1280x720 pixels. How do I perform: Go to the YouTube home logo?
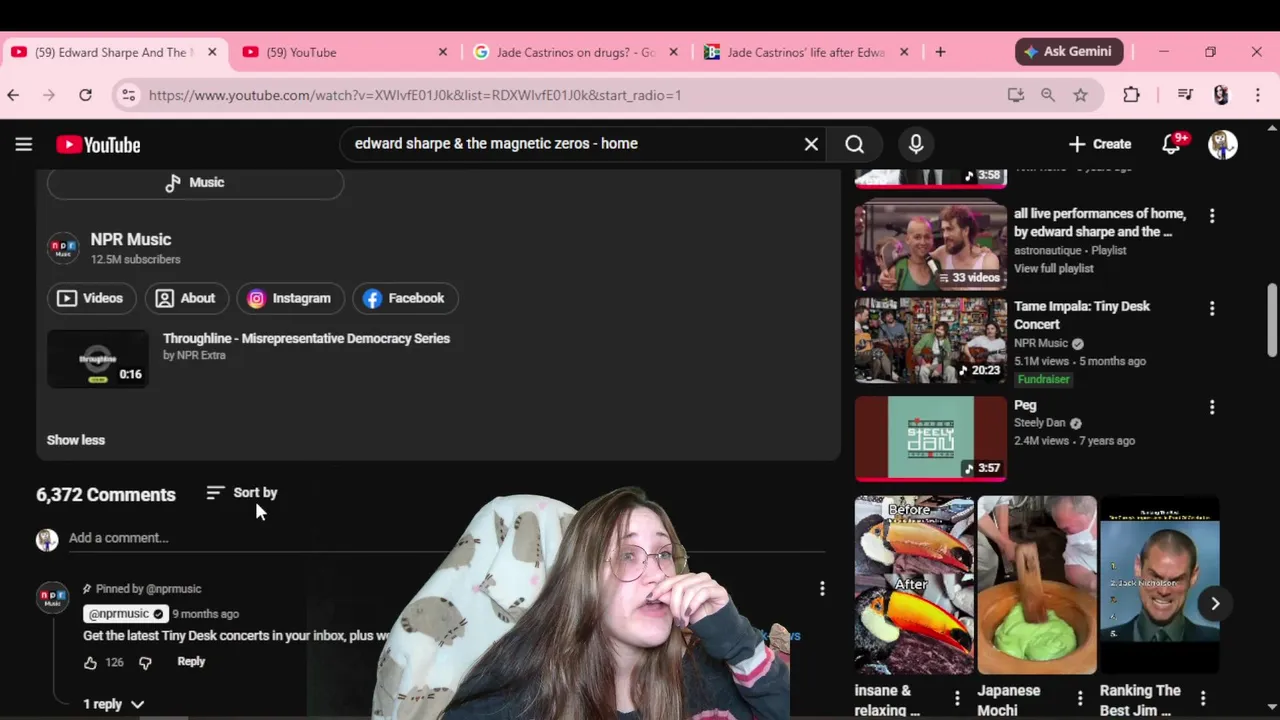(98, 145)
